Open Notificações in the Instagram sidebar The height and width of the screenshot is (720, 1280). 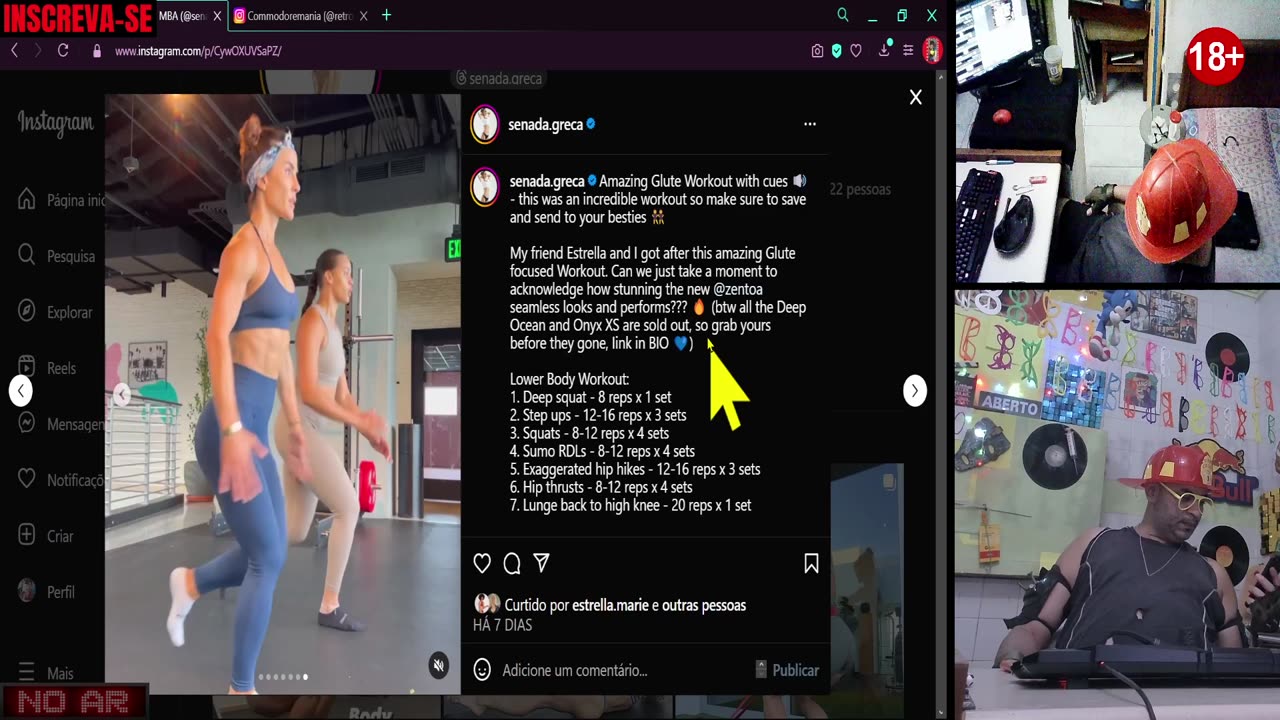(61, 480)
